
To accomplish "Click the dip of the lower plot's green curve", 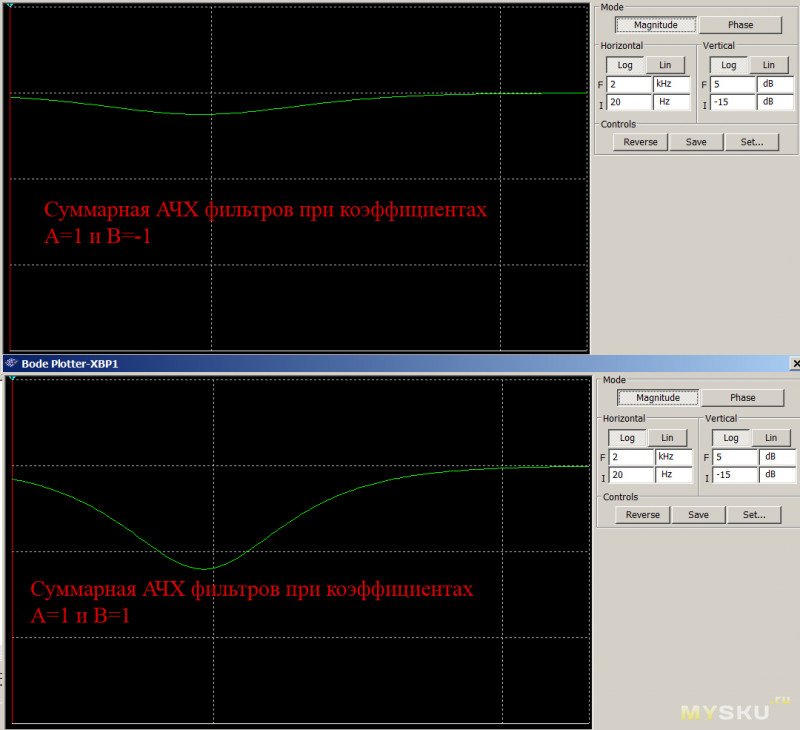I will tap(207, 569).
